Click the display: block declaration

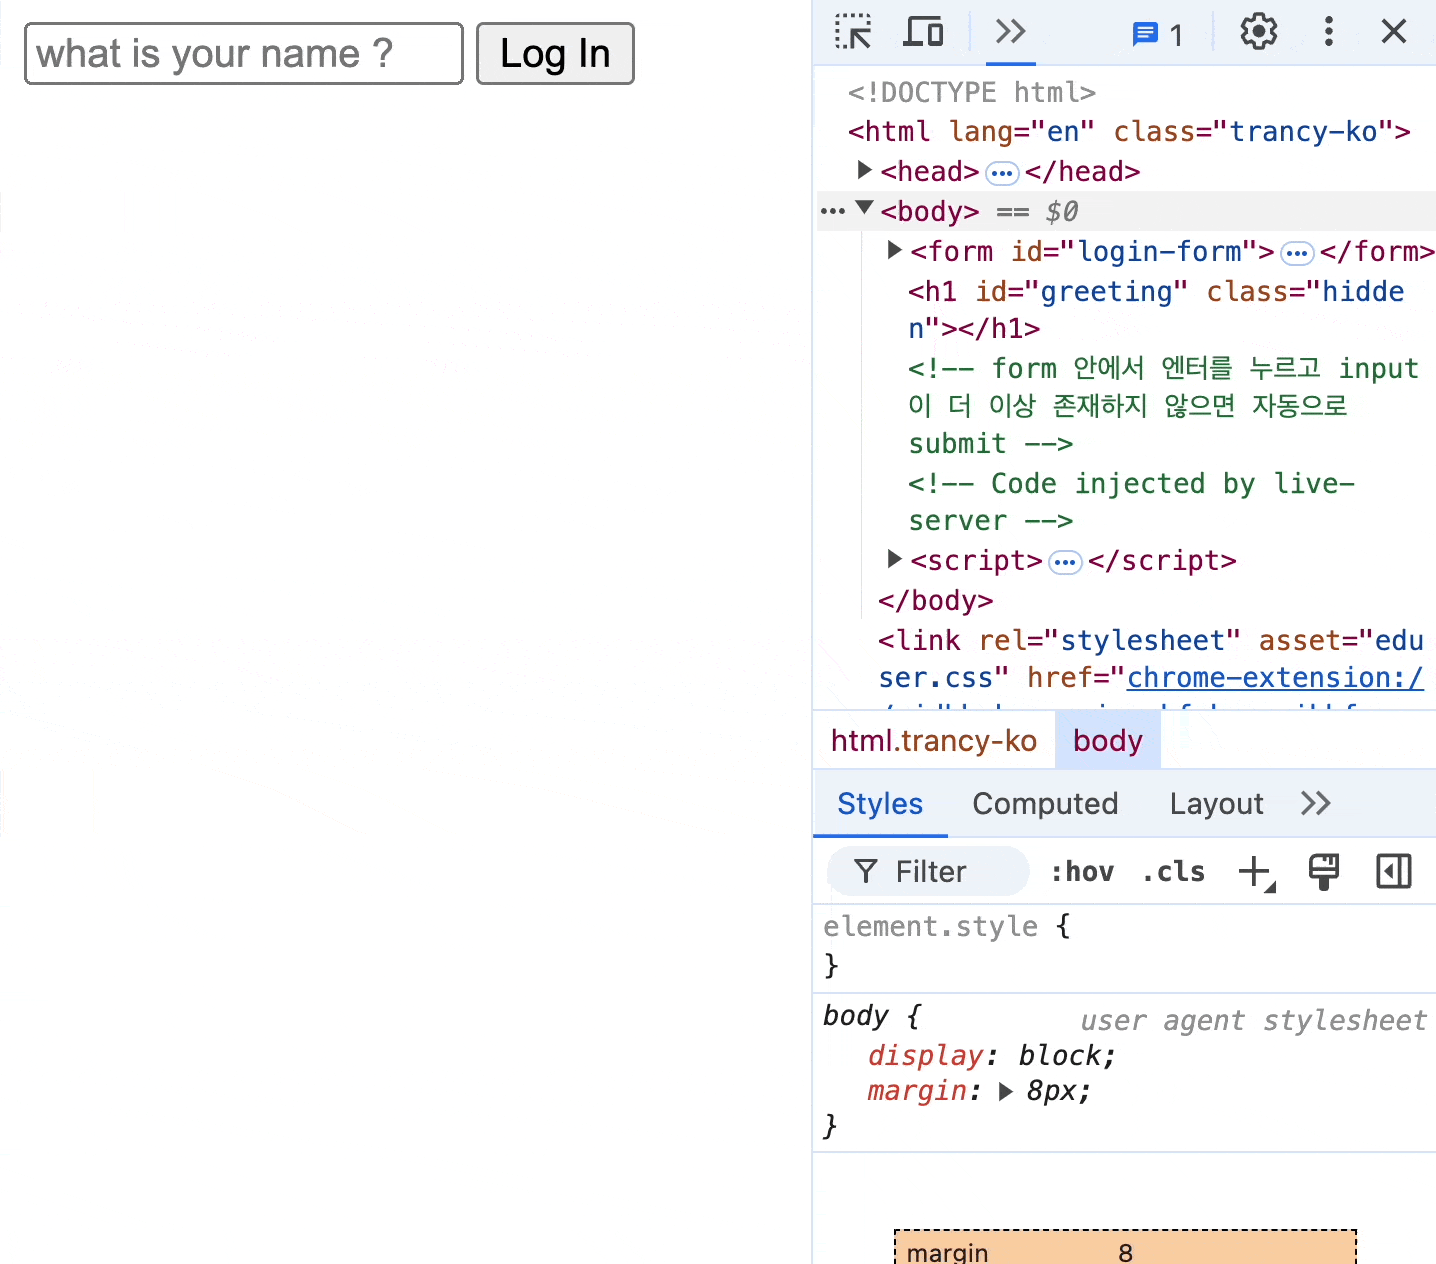point(991,1056)
